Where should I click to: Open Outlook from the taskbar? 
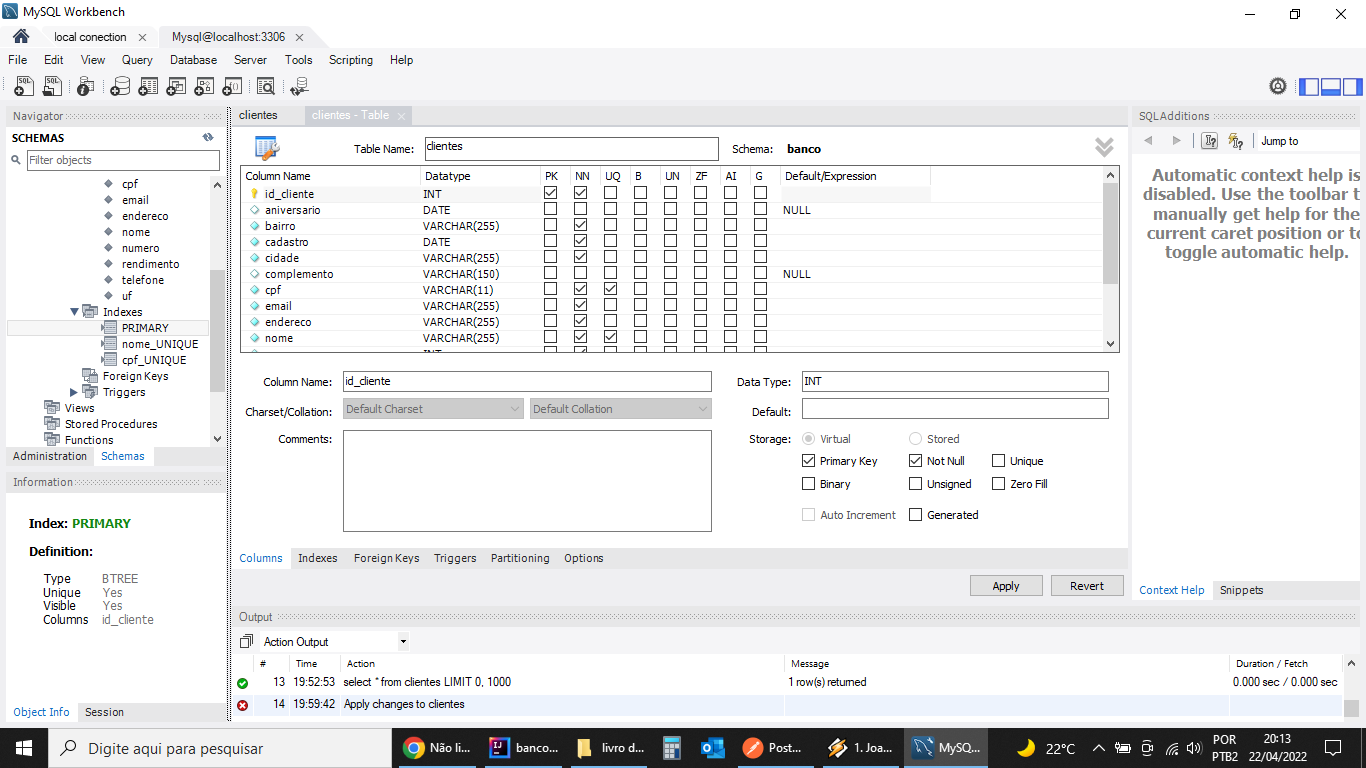point(713,748)
